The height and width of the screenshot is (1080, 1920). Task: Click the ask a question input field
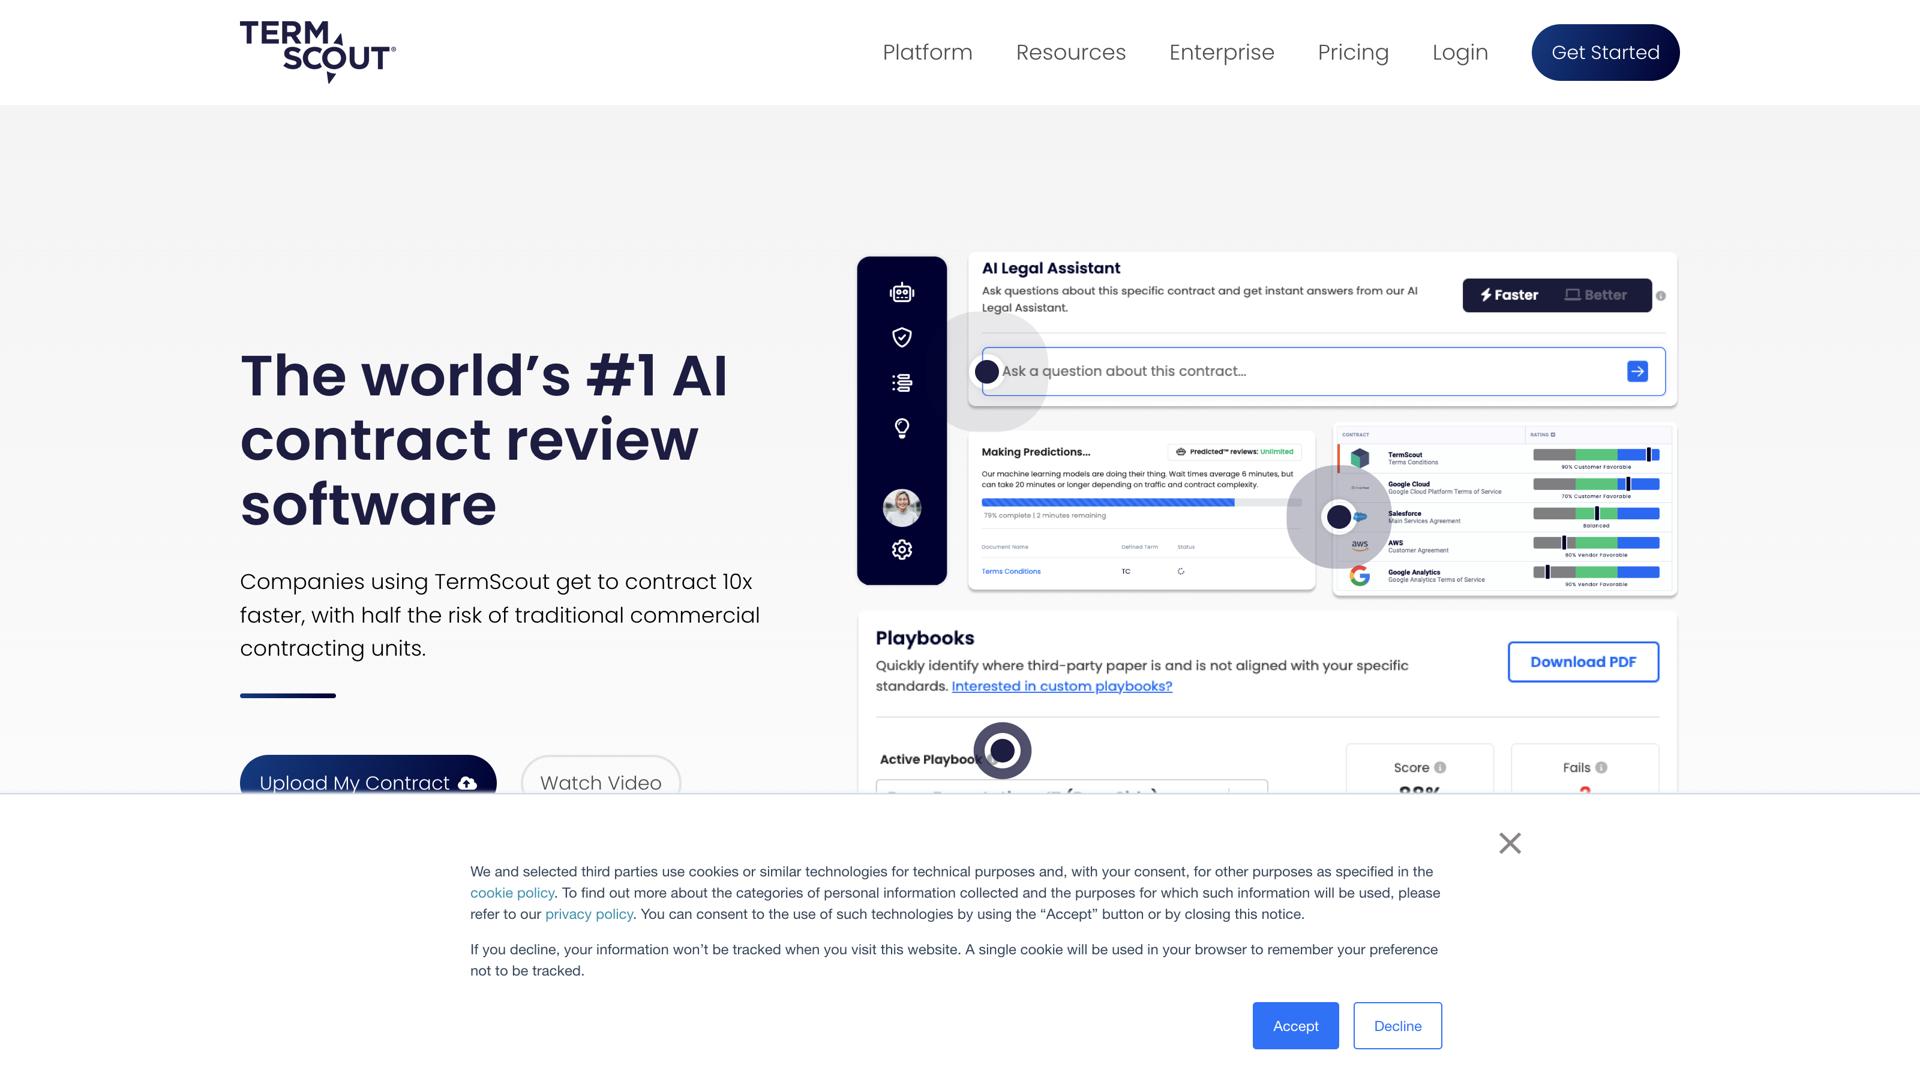point(1300,372)
